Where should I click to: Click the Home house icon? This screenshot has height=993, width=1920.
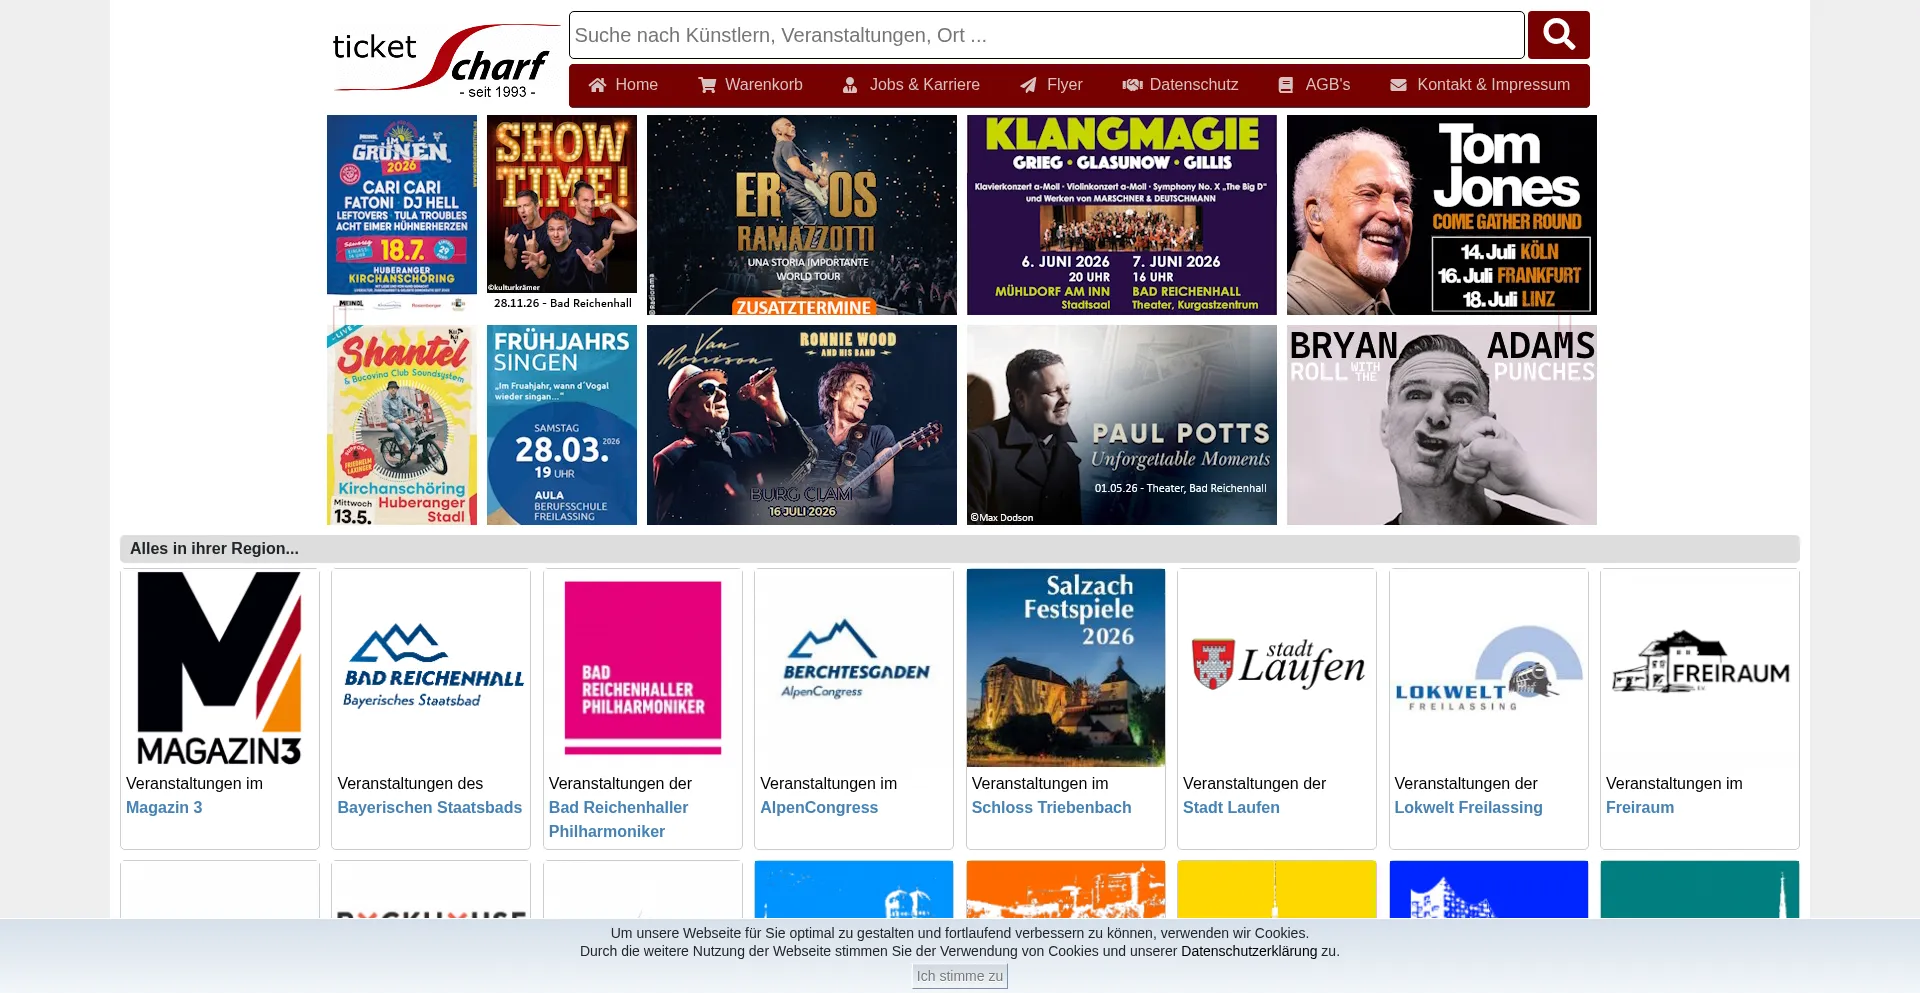(597, 85)
